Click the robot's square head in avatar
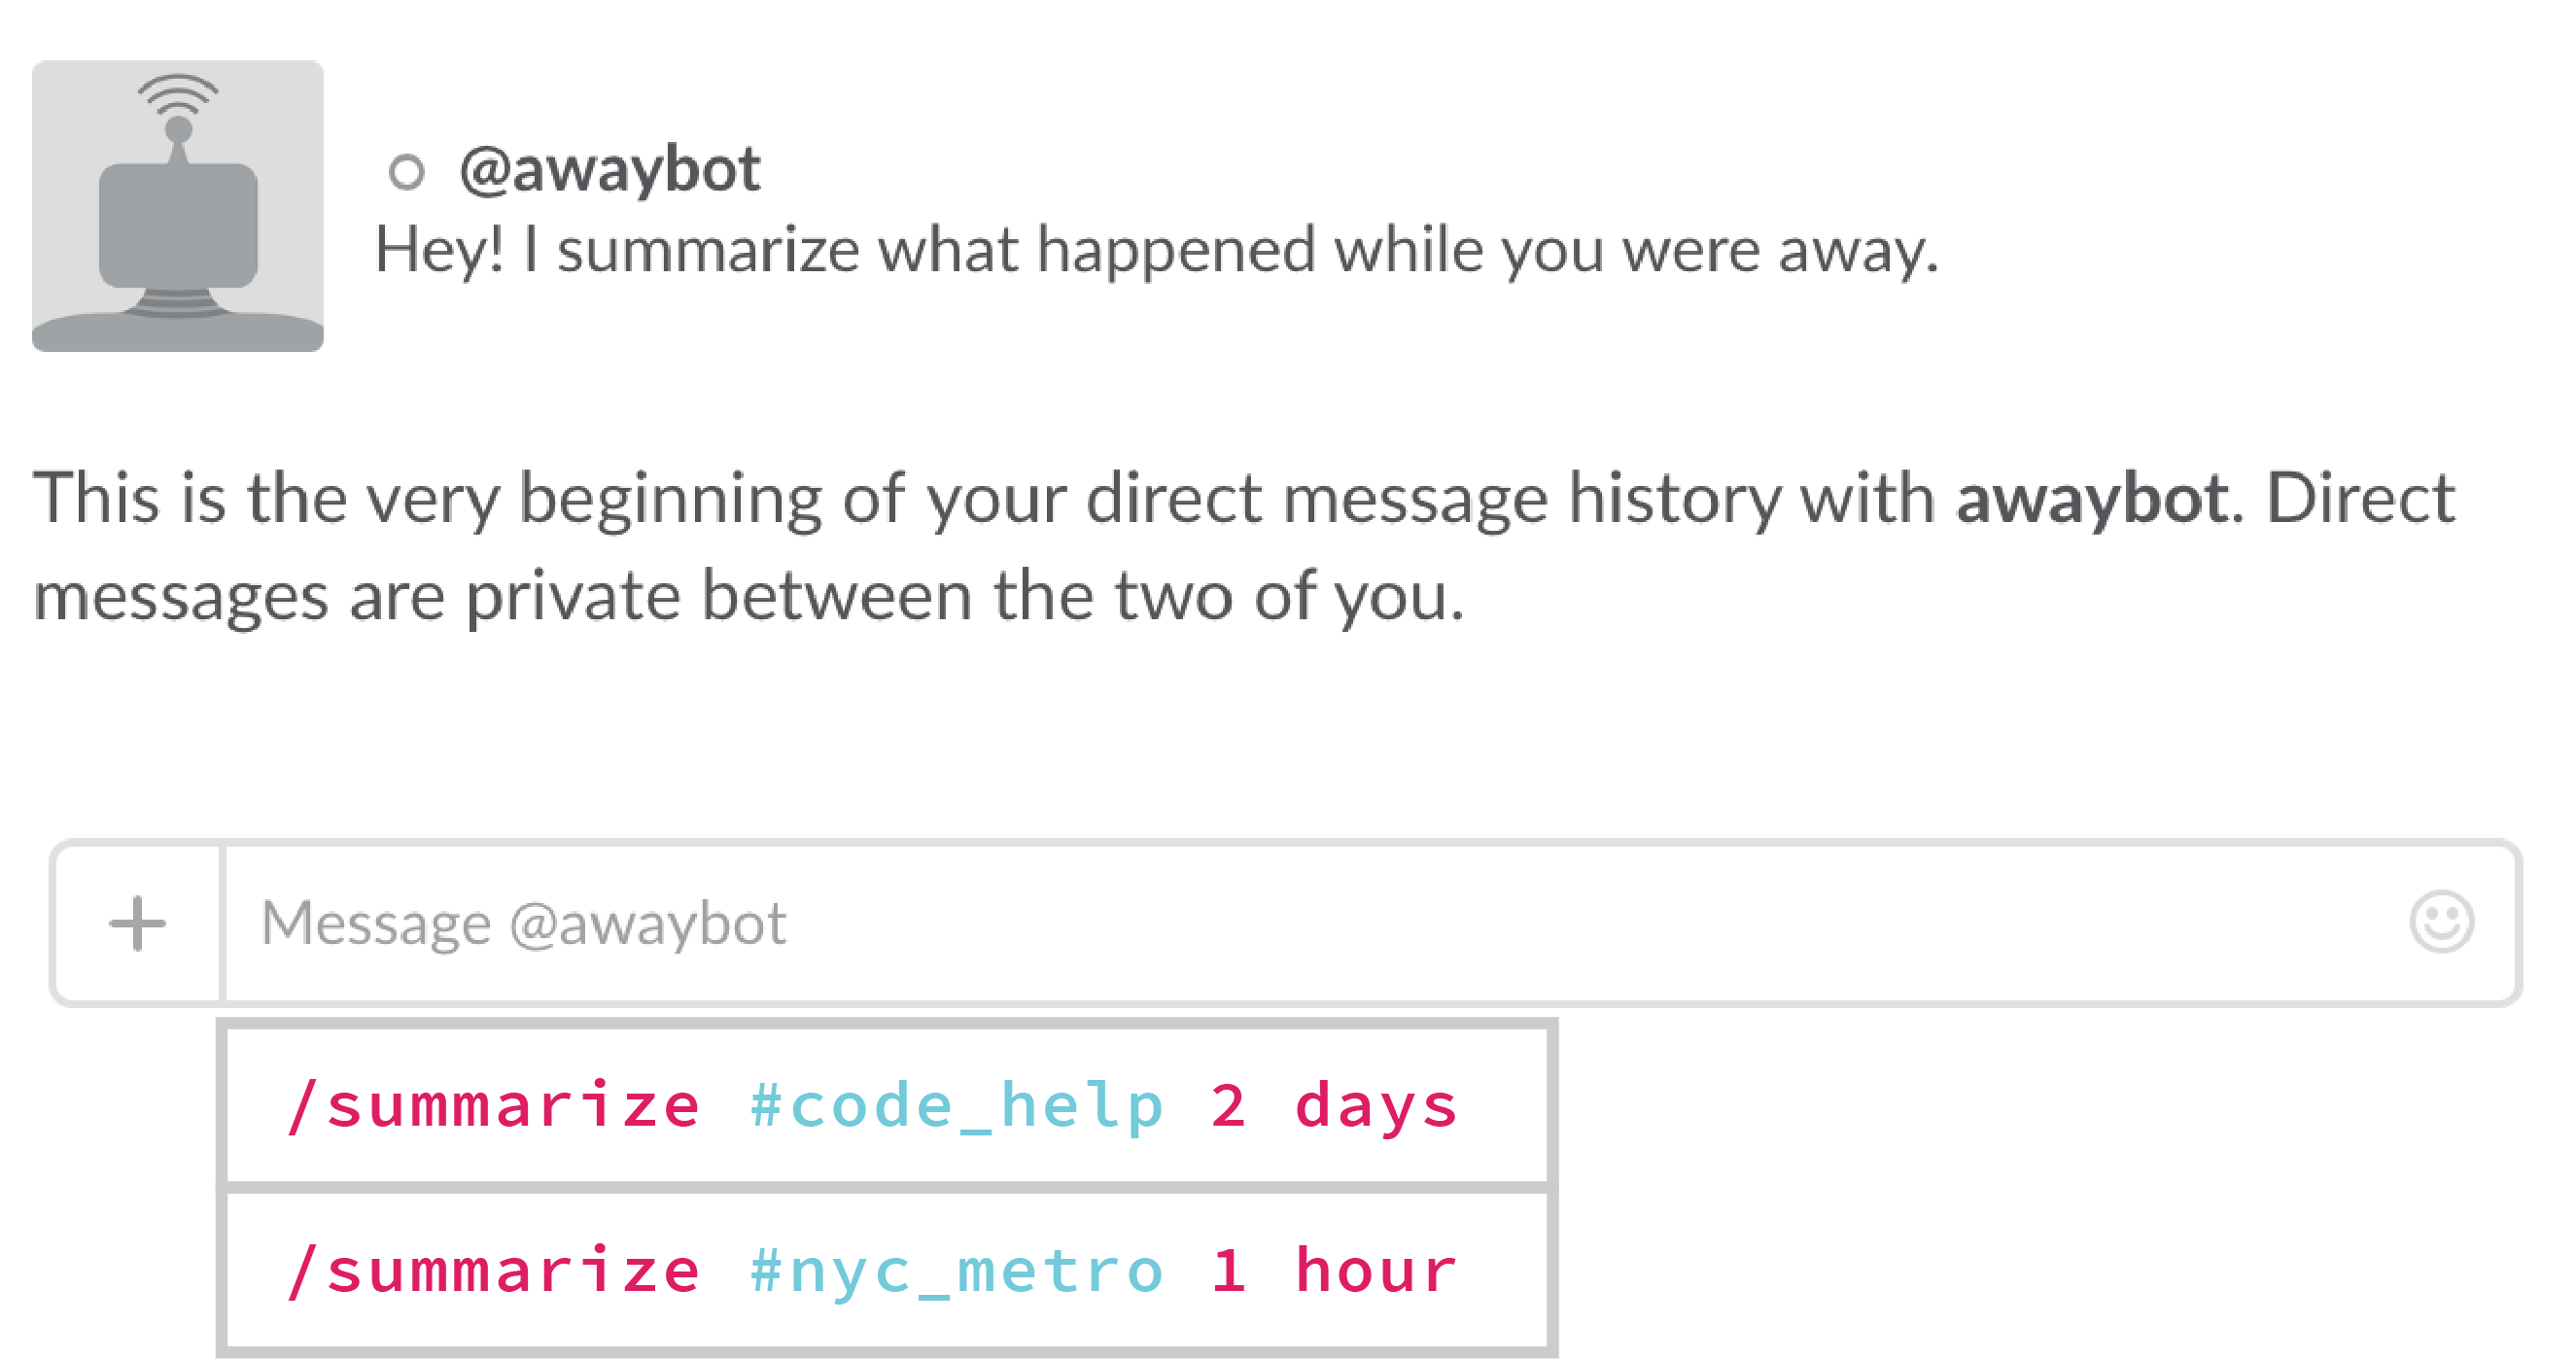Viewport: 2576px width, 1359px height. pos(178,225)
